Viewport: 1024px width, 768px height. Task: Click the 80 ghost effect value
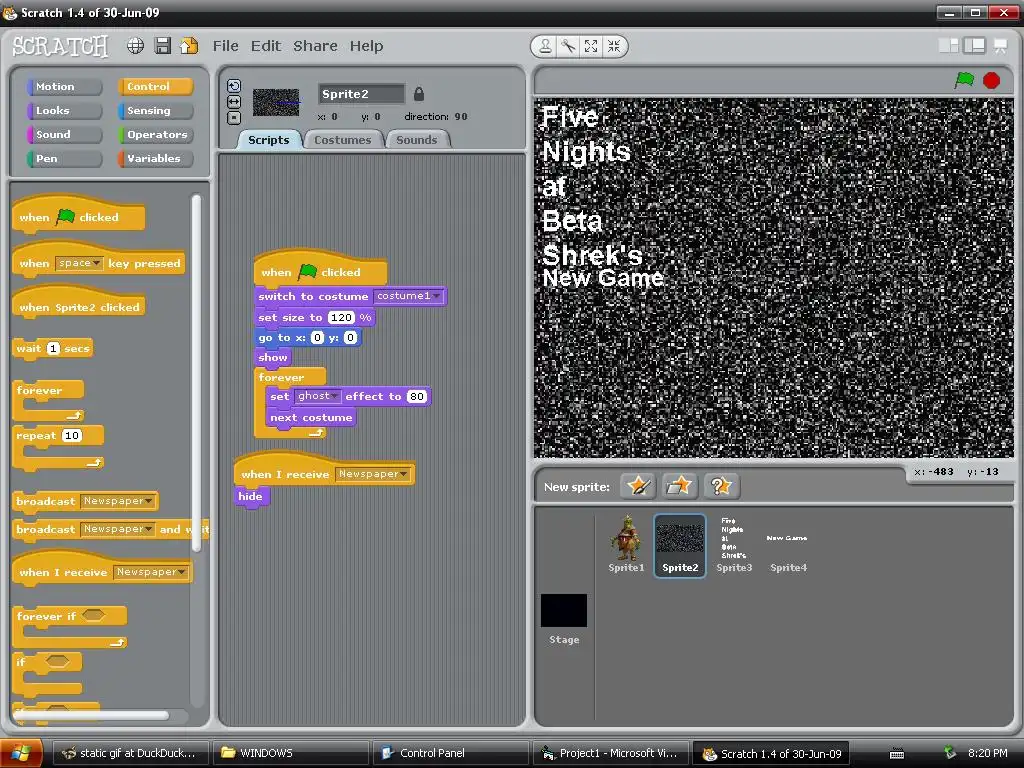(x=417, y=396)
